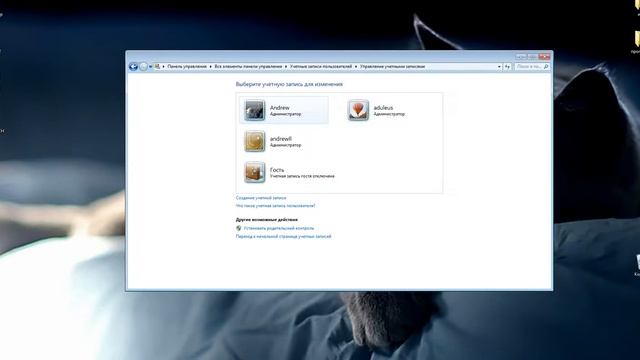Click the Control Panel icon in address bar
Screen dimensions: 640x360
[x=157, y=66]
